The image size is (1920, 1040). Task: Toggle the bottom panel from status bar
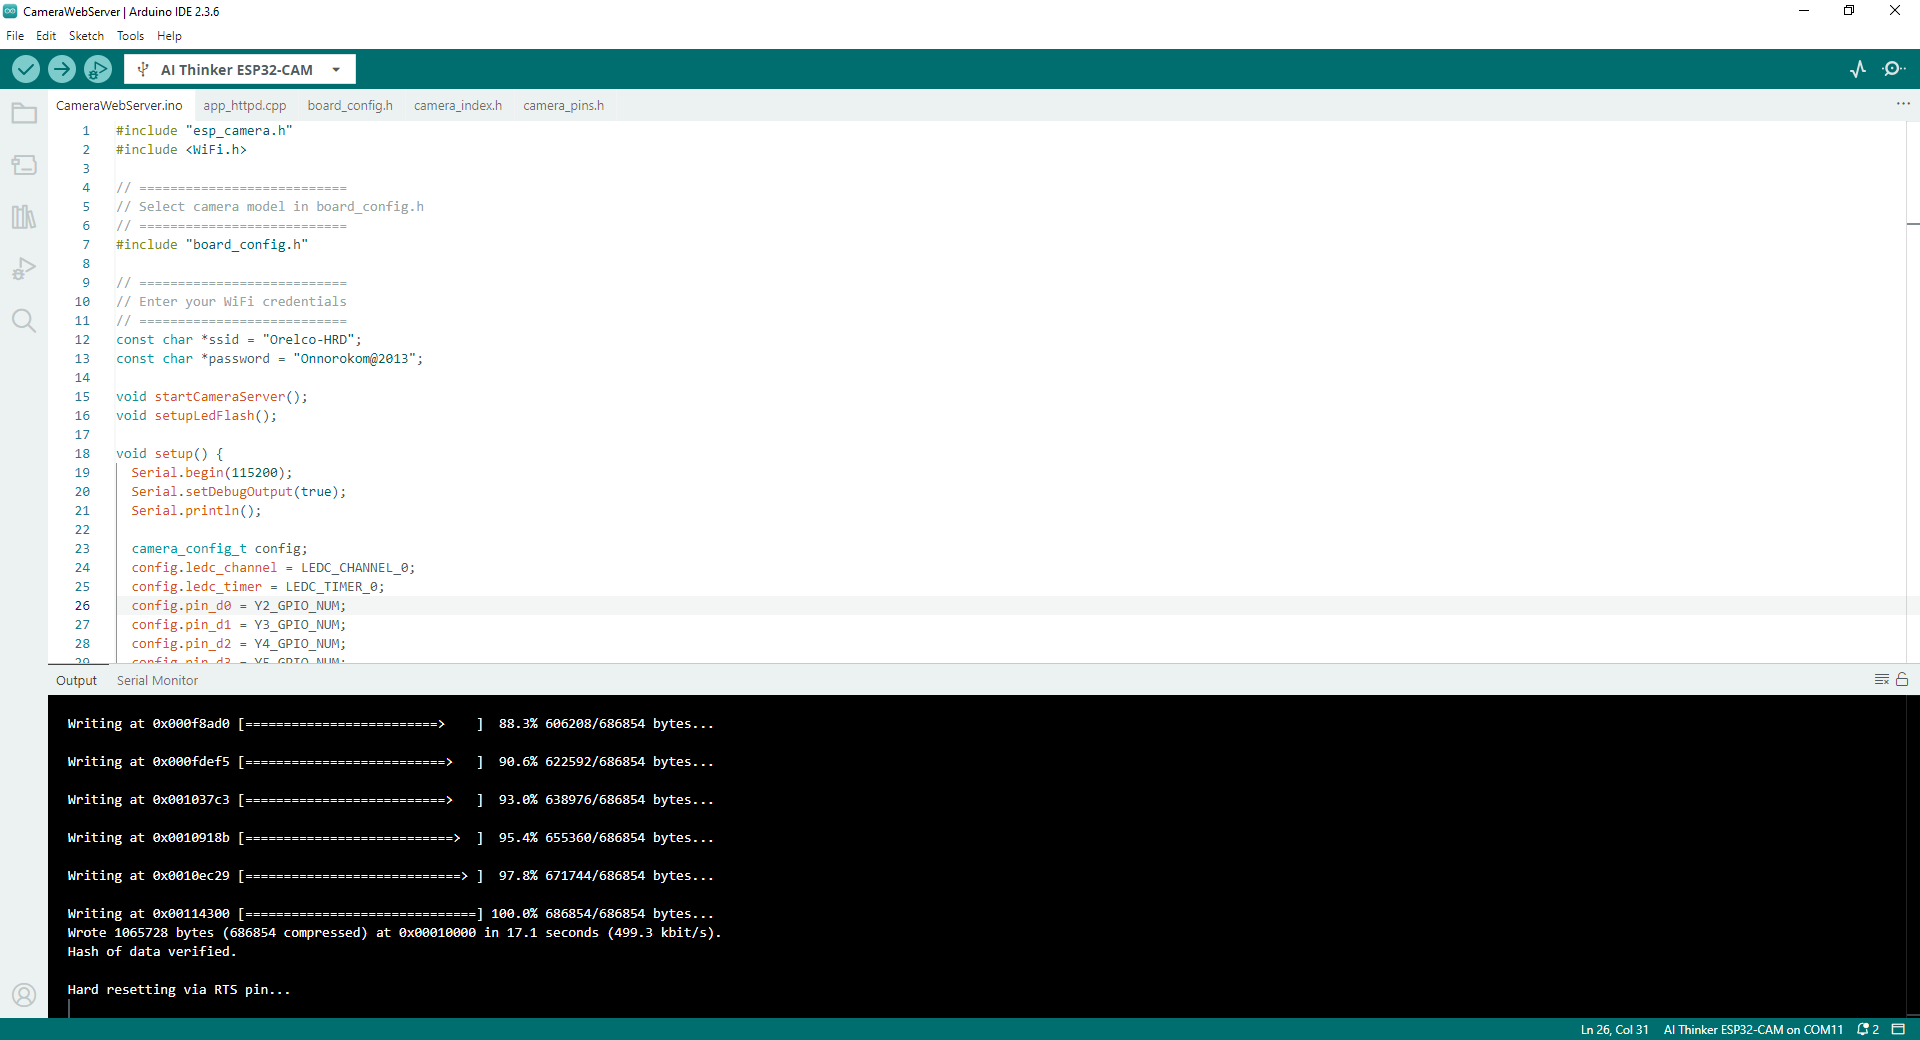tap(1899, 1029)
